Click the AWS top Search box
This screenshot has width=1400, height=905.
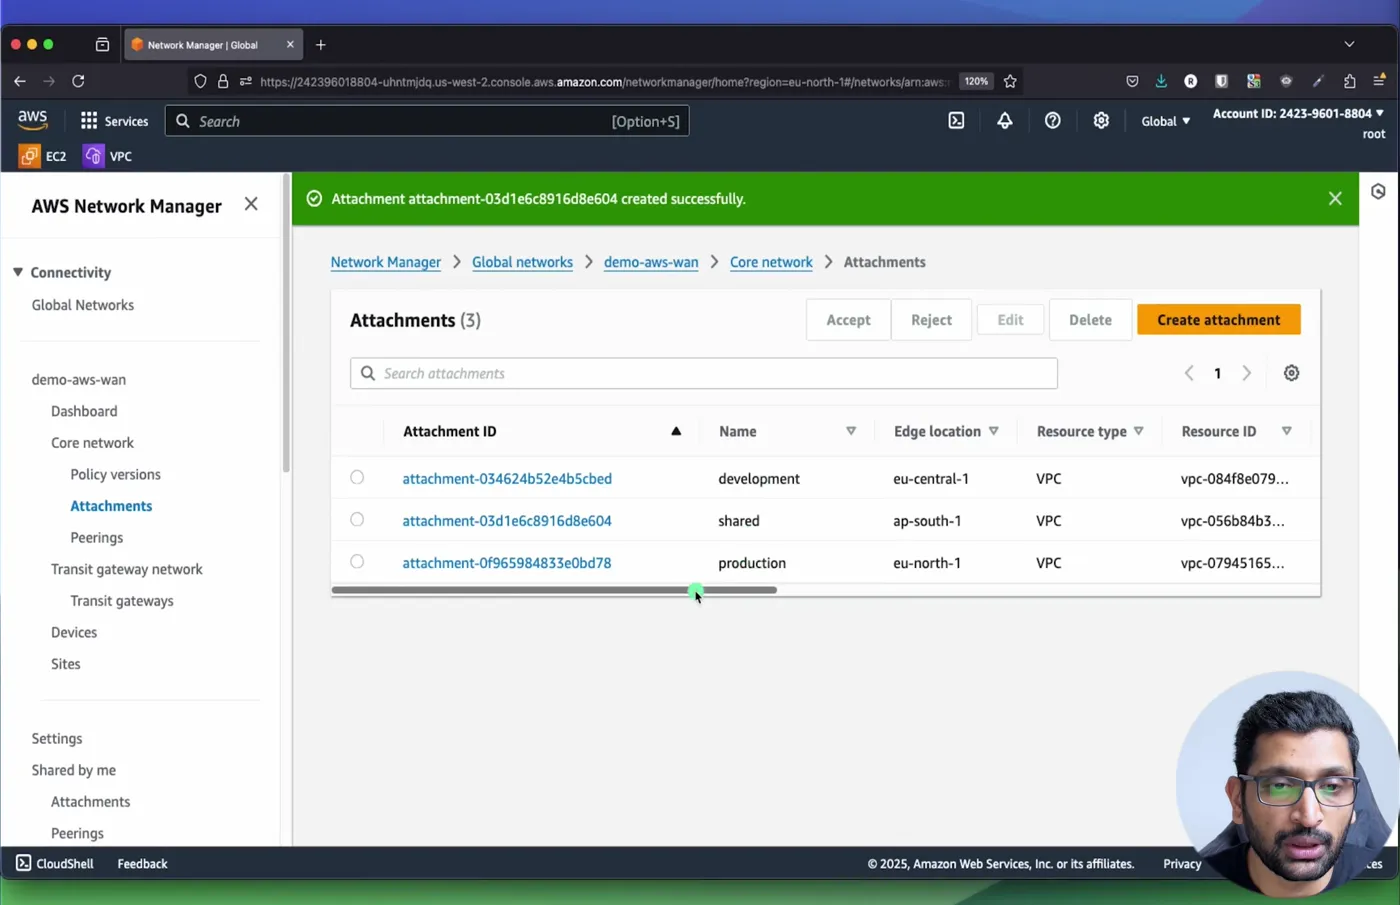coord(427,121)
